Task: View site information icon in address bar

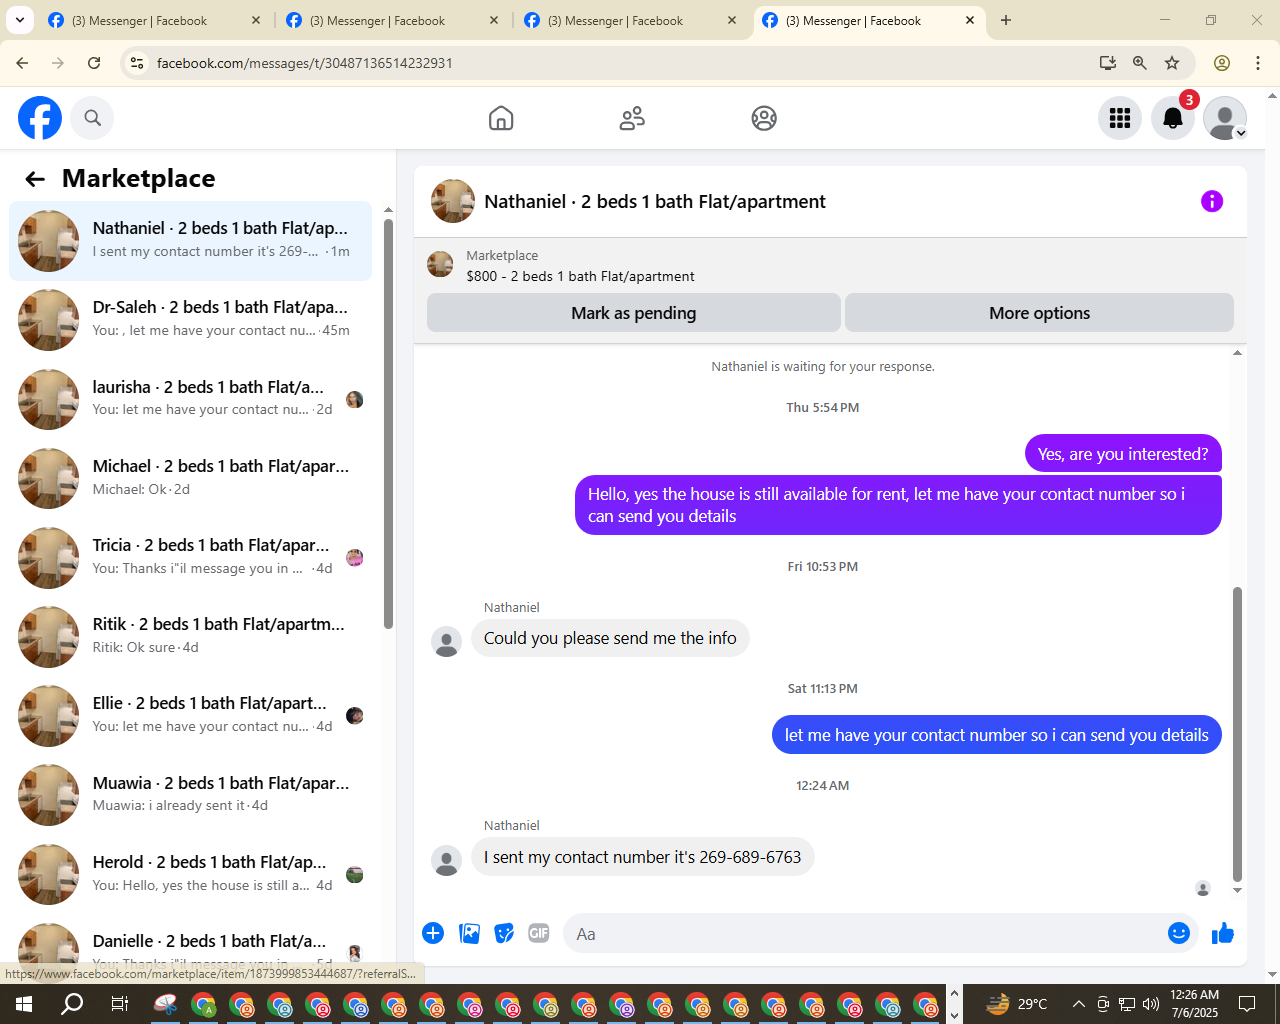Action: click(137, 63)
